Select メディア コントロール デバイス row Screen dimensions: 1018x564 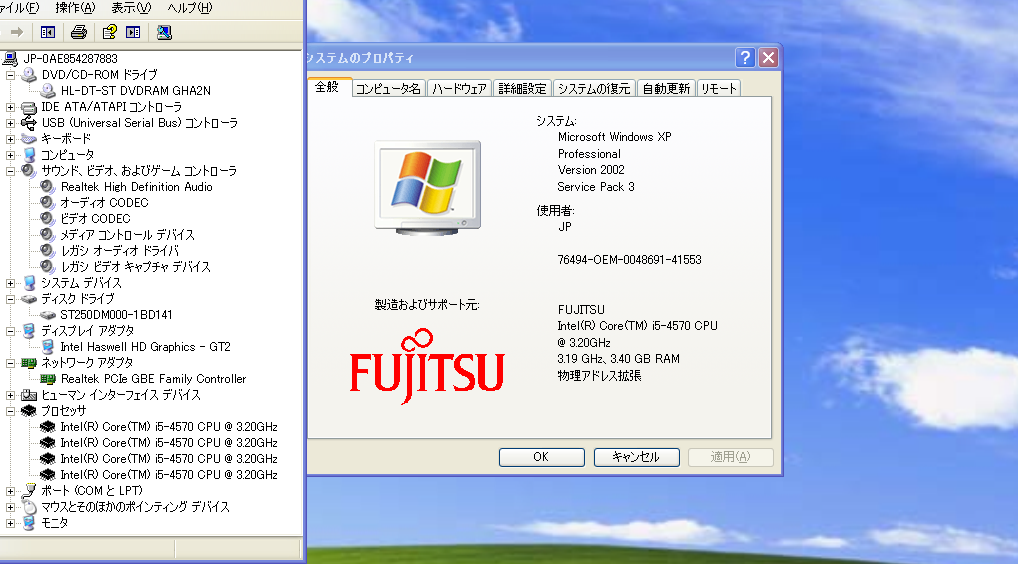coord(127,235)
